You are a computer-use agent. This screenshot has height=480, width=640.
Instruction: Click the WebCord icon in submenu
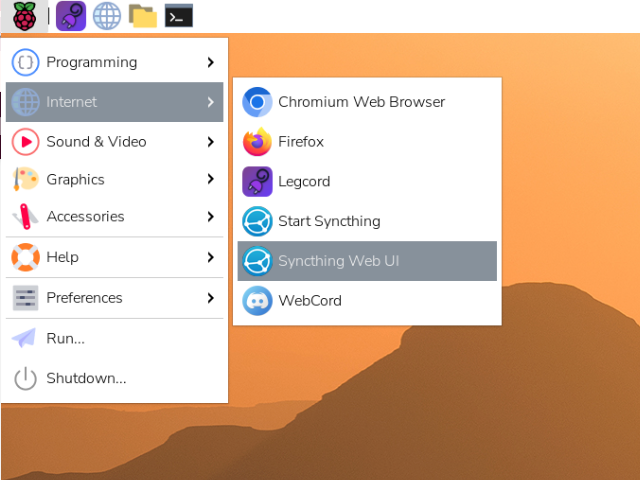tap(258, 301)
